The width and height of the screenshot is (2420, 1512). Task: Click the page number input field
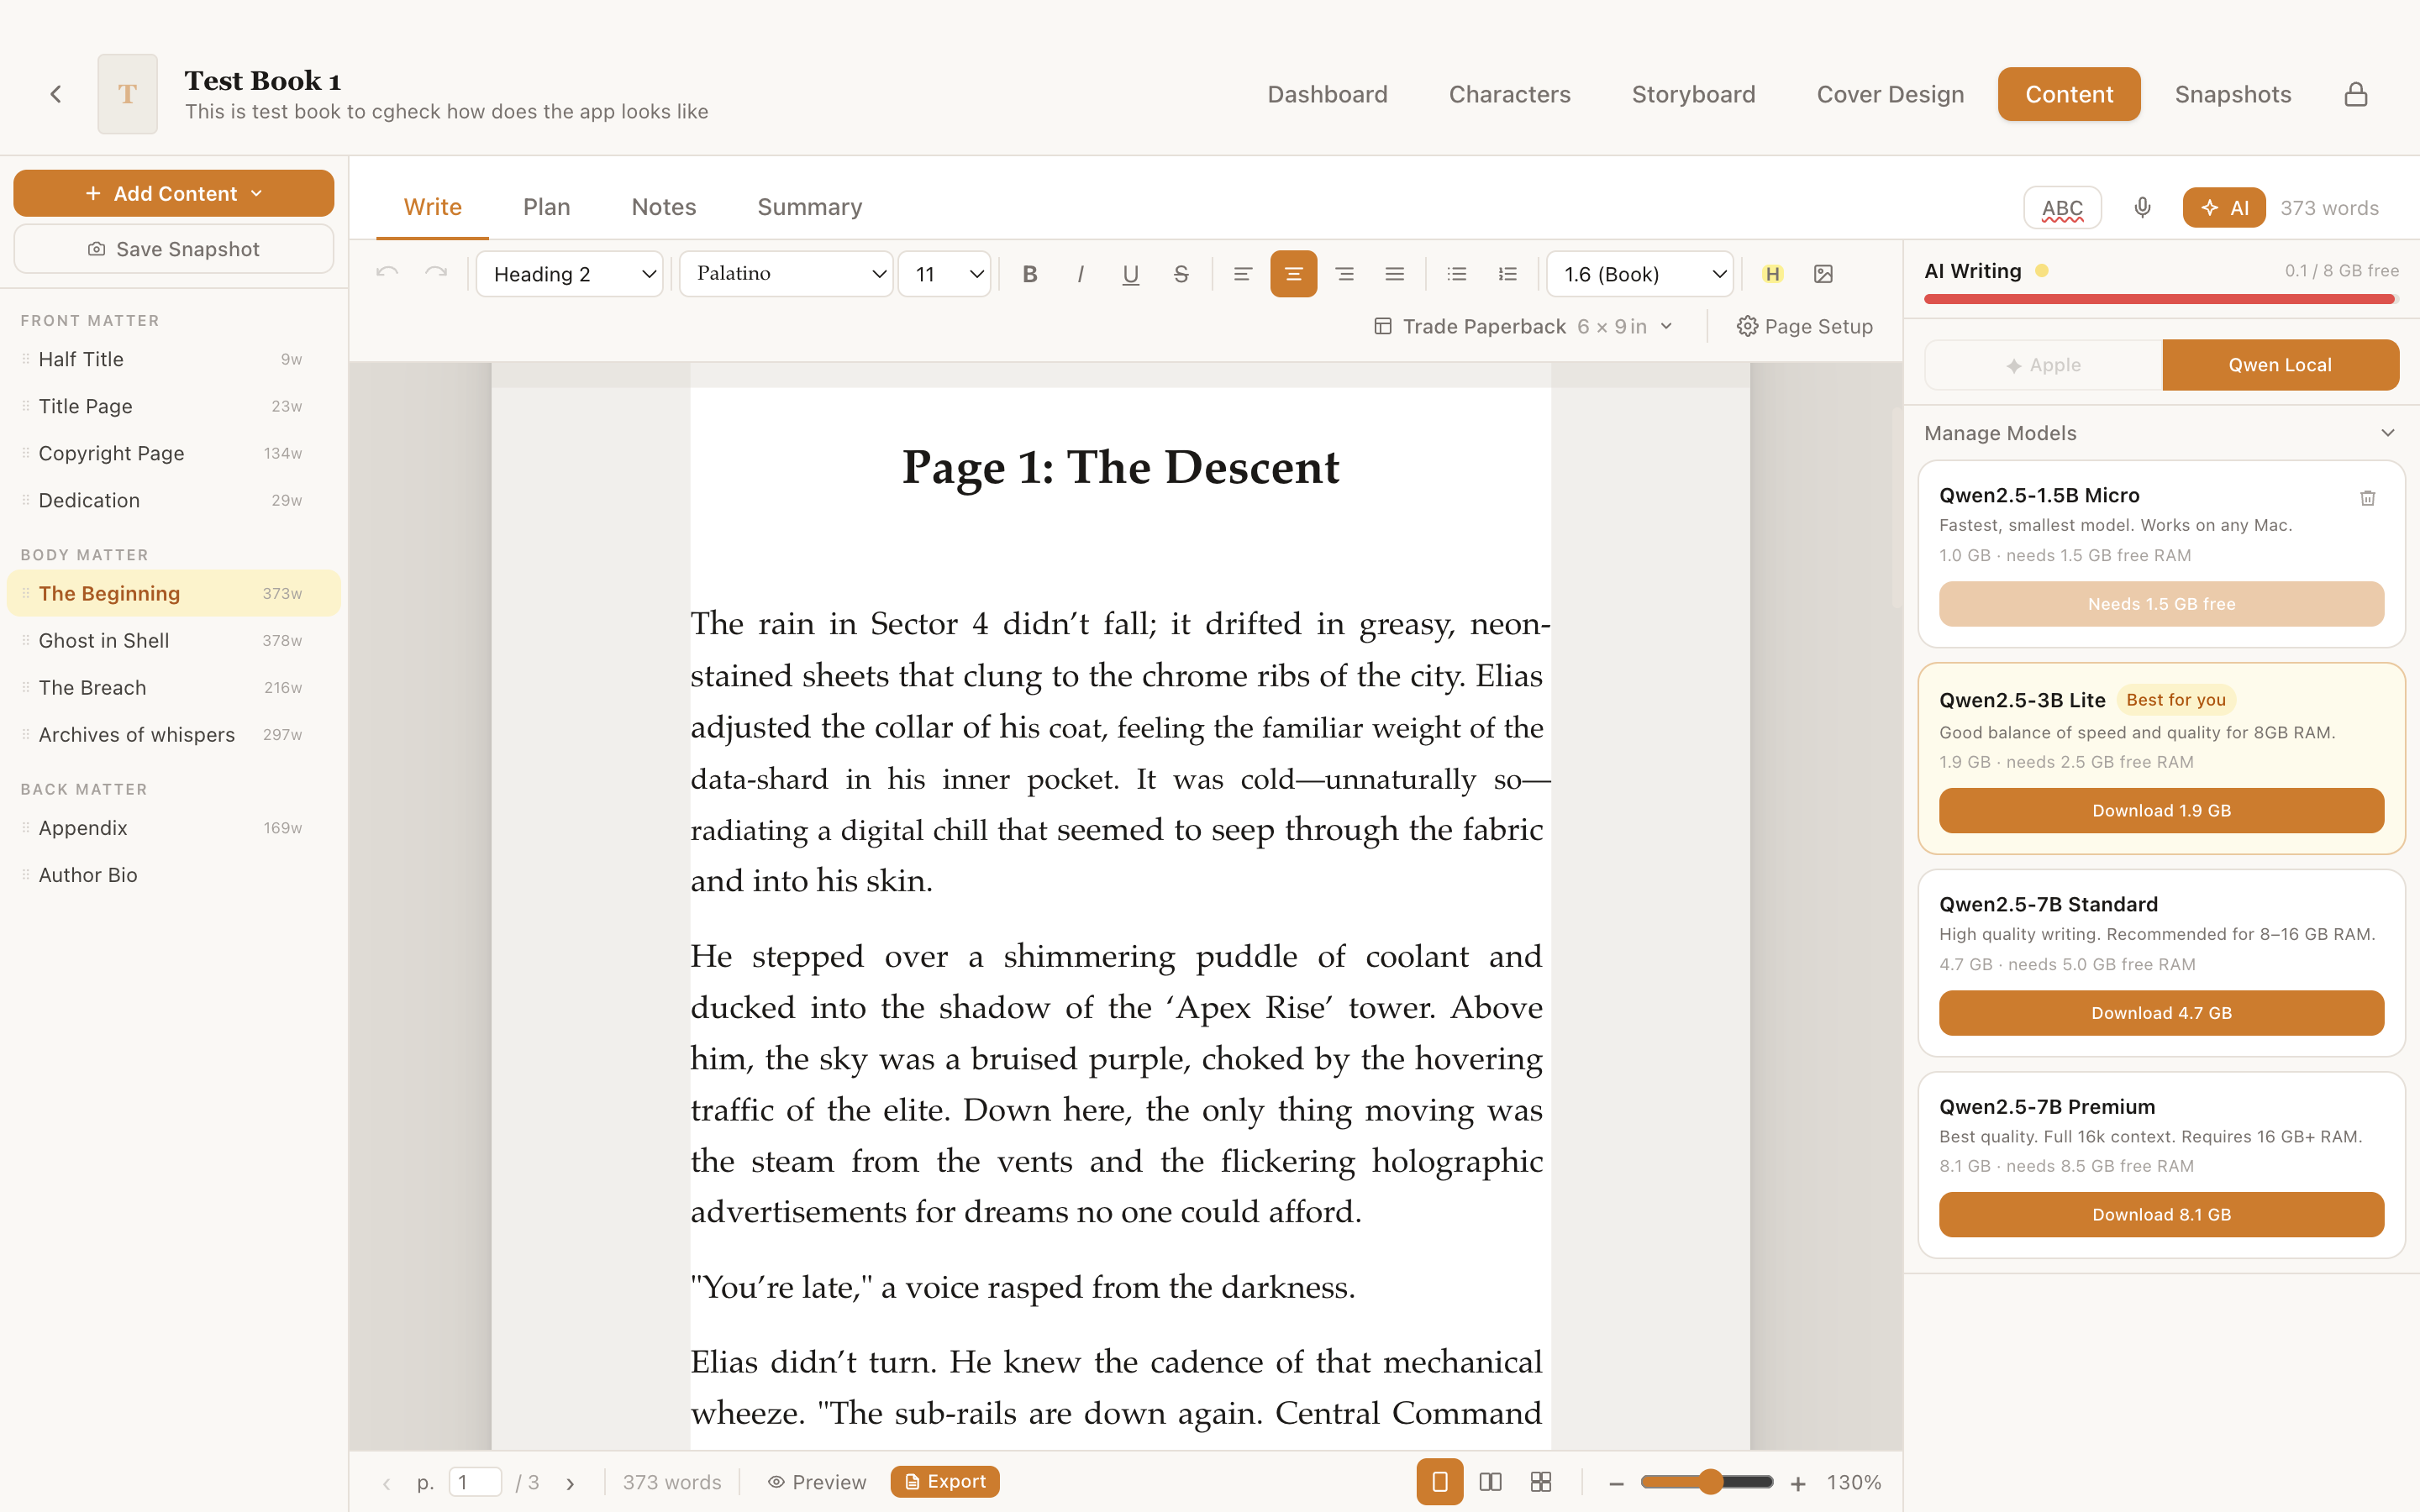click(x=475, y=1481)
